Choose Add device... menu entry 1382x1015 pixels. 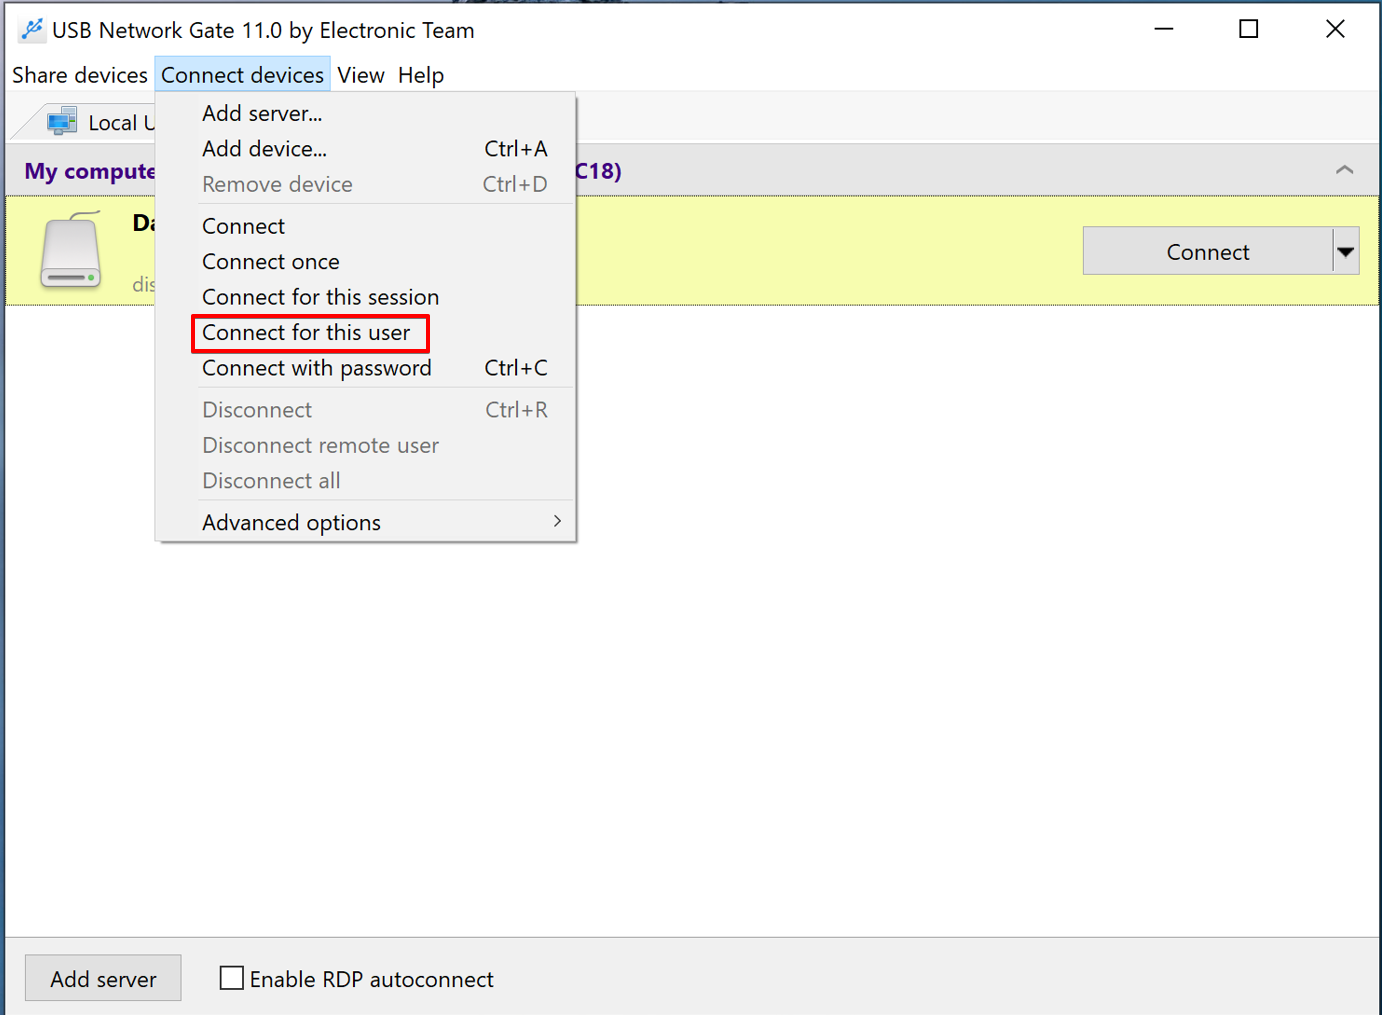(264, 149)
